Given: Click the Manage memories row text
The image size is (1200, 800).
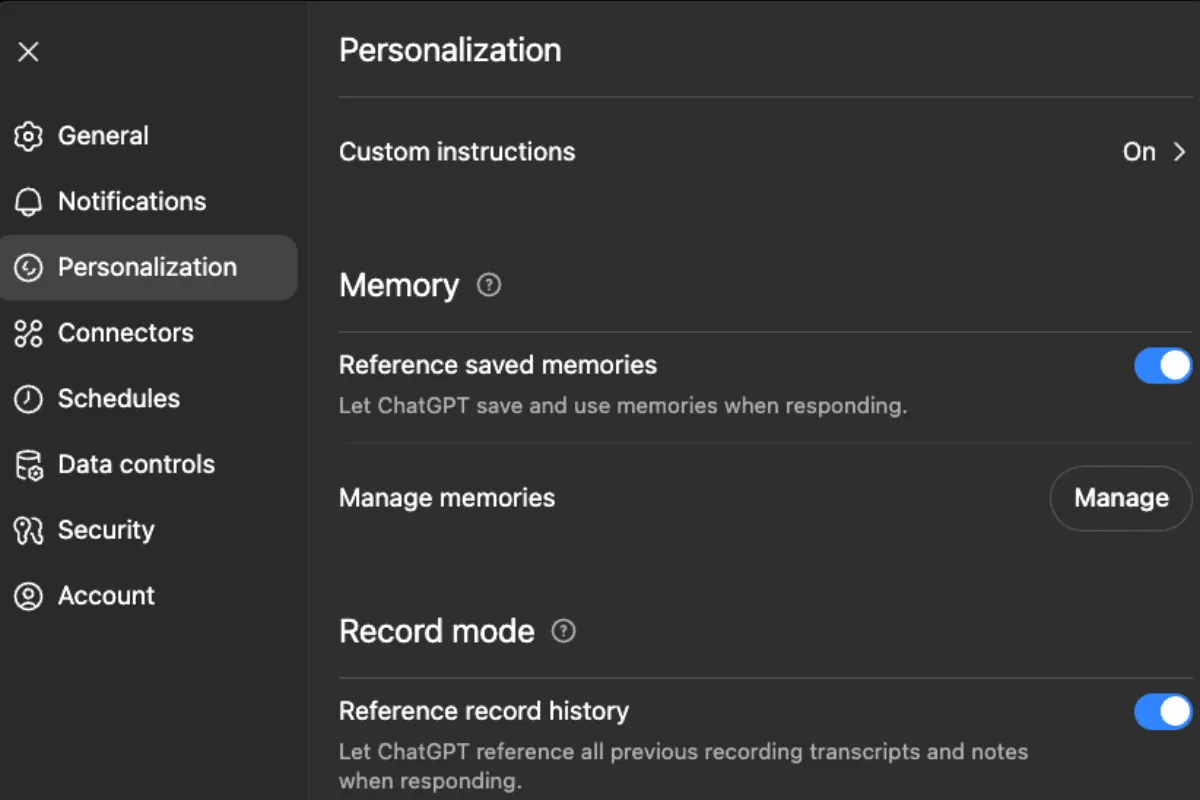Looking at the screenshot, I should tap(447, 498).
